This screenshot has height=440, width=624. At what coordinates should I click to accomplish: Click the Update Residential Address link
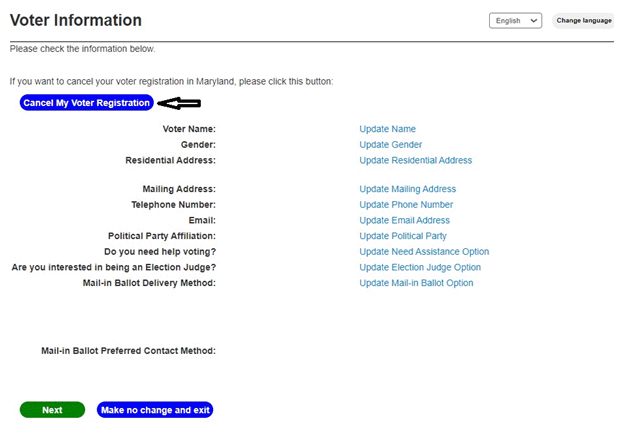point(415,160)
